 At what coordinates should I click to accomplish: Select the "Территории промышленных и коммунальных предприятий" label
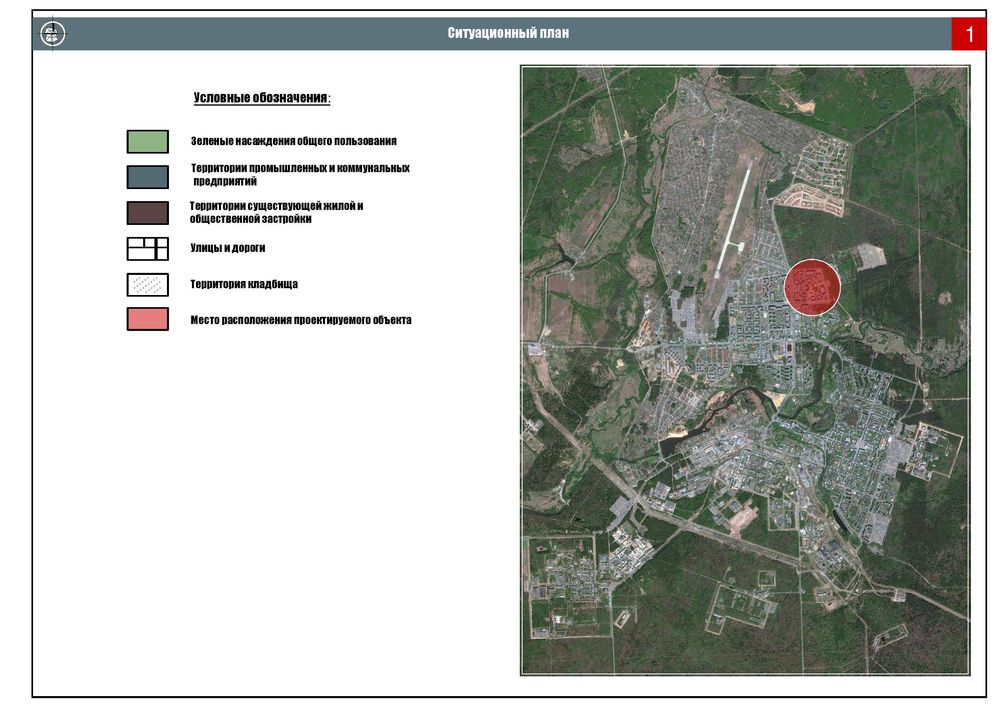coord(300,175)
